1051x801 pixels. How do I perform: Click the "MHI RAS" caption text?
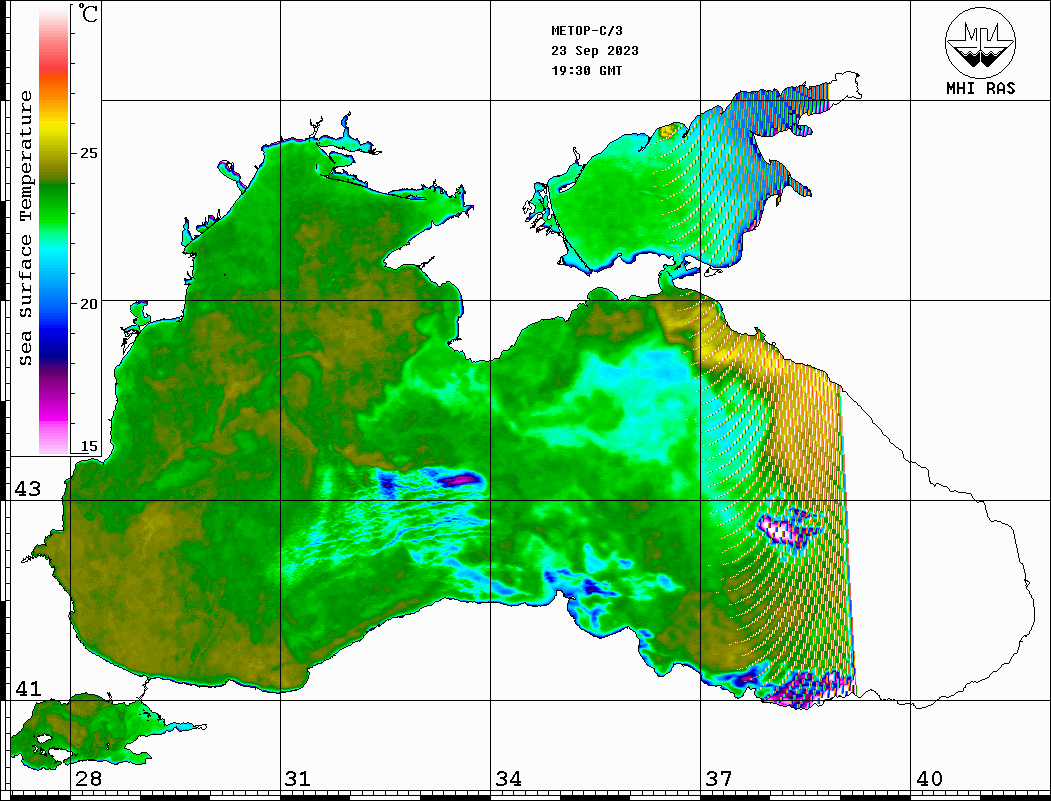coord(981,88)
